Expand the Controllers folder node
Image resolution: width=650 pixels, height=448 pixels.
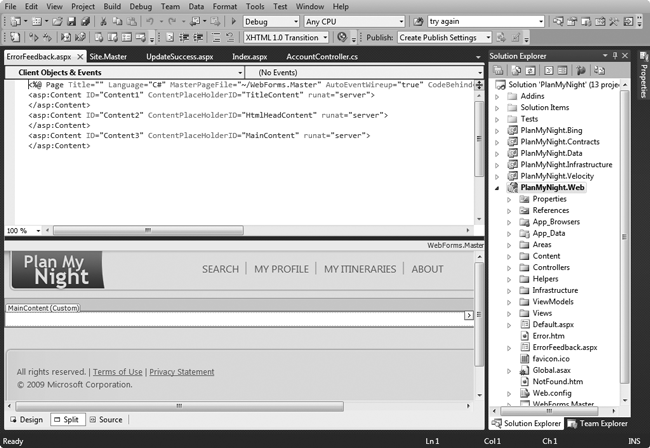tap(509, 268)
